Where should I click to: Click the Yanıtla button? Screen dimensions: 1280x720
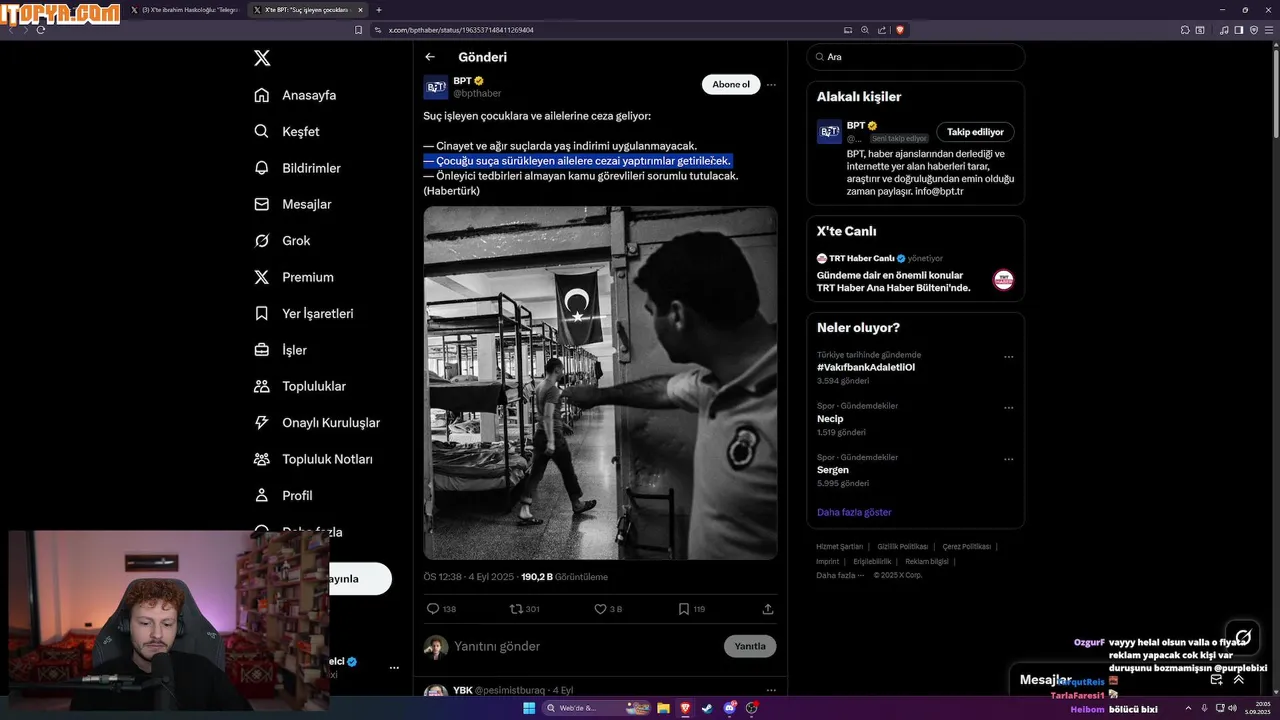(750, 646)
